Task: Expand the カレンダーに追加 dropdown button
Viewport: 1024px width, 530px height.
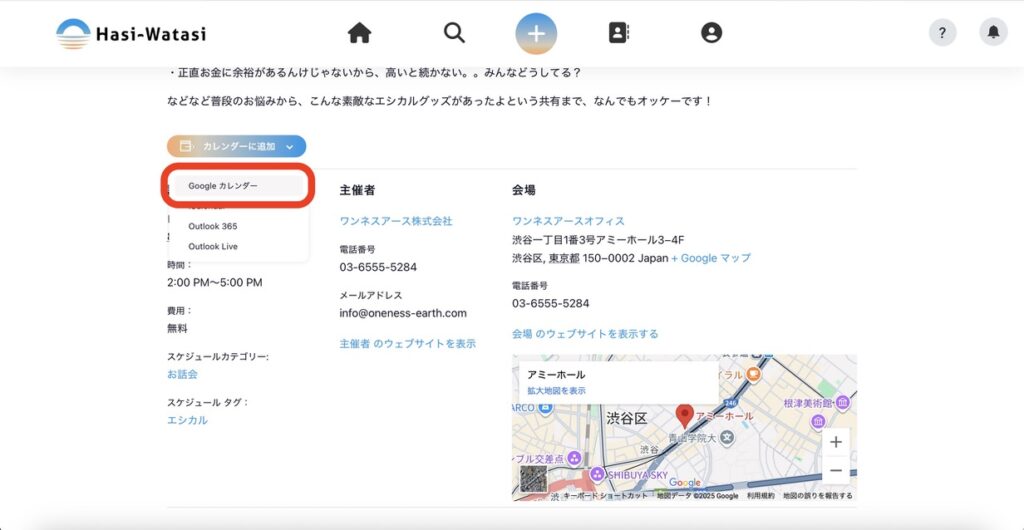Action: point(237,146)
